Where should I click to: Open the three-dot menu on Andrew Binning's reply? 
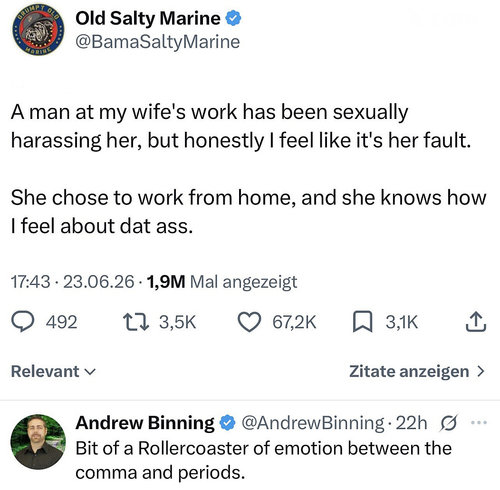(479, 423)
